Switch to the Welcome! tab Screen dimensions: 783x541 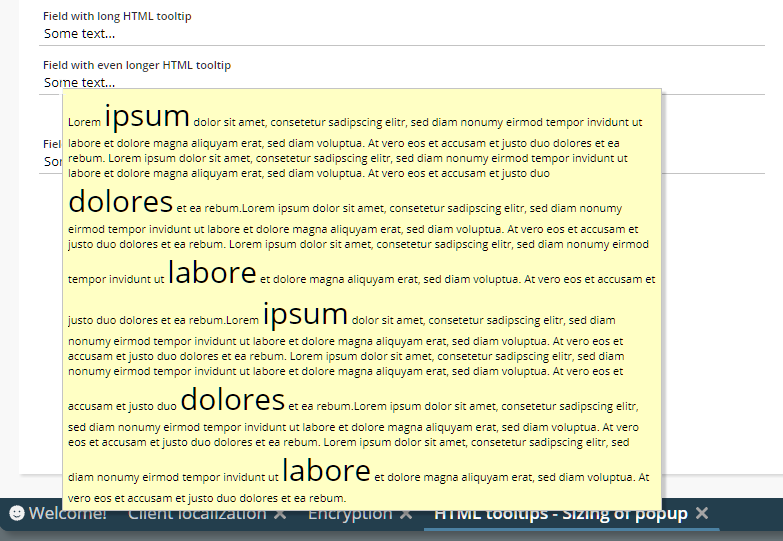pos(67,514)
